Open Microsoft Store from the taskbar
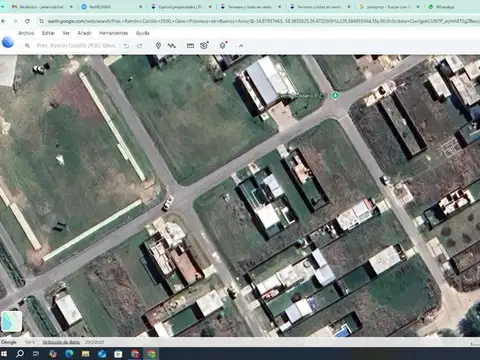The height and width of the screenshot is (360, 480). 118,354
